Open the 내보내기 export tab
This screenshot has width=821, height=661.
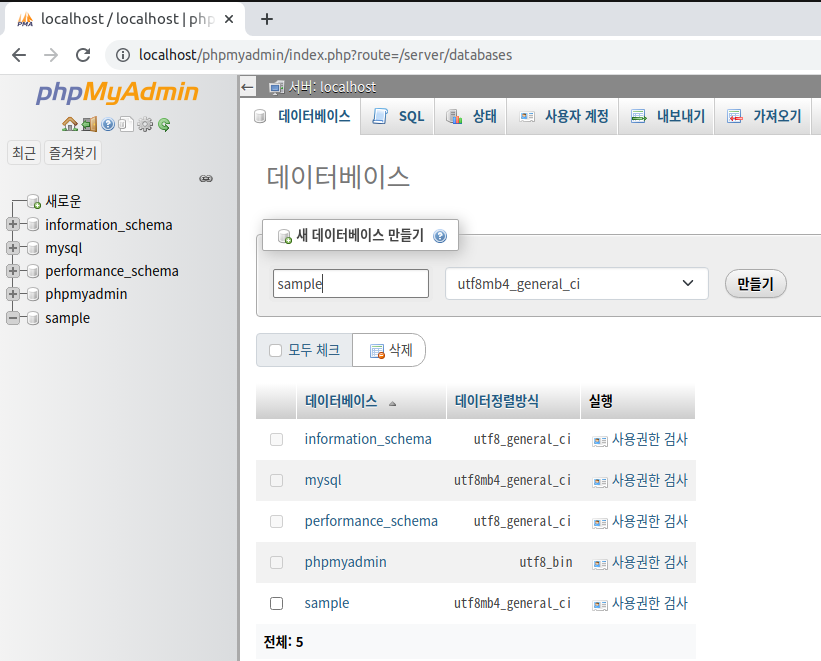coord(667,116)
